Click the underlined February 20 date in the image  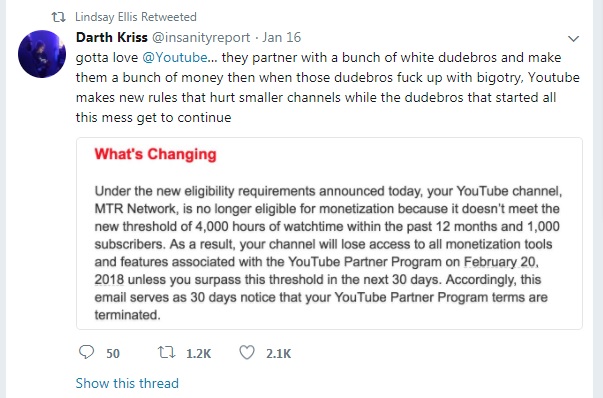coord(501,262)
